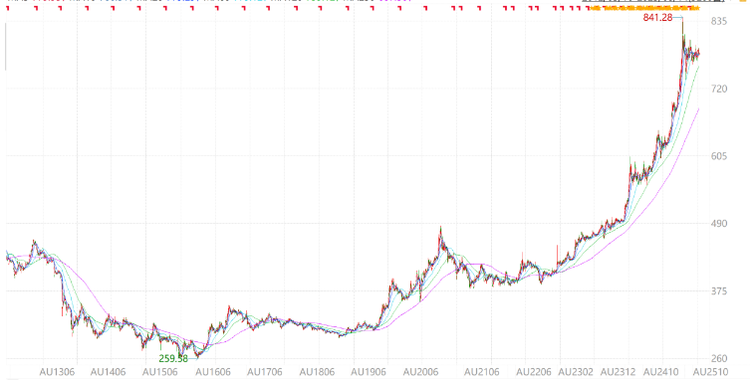Screen dimensions: 750x382
Task: Click the 490 price axis value
Action: click(x=718, y=224)
